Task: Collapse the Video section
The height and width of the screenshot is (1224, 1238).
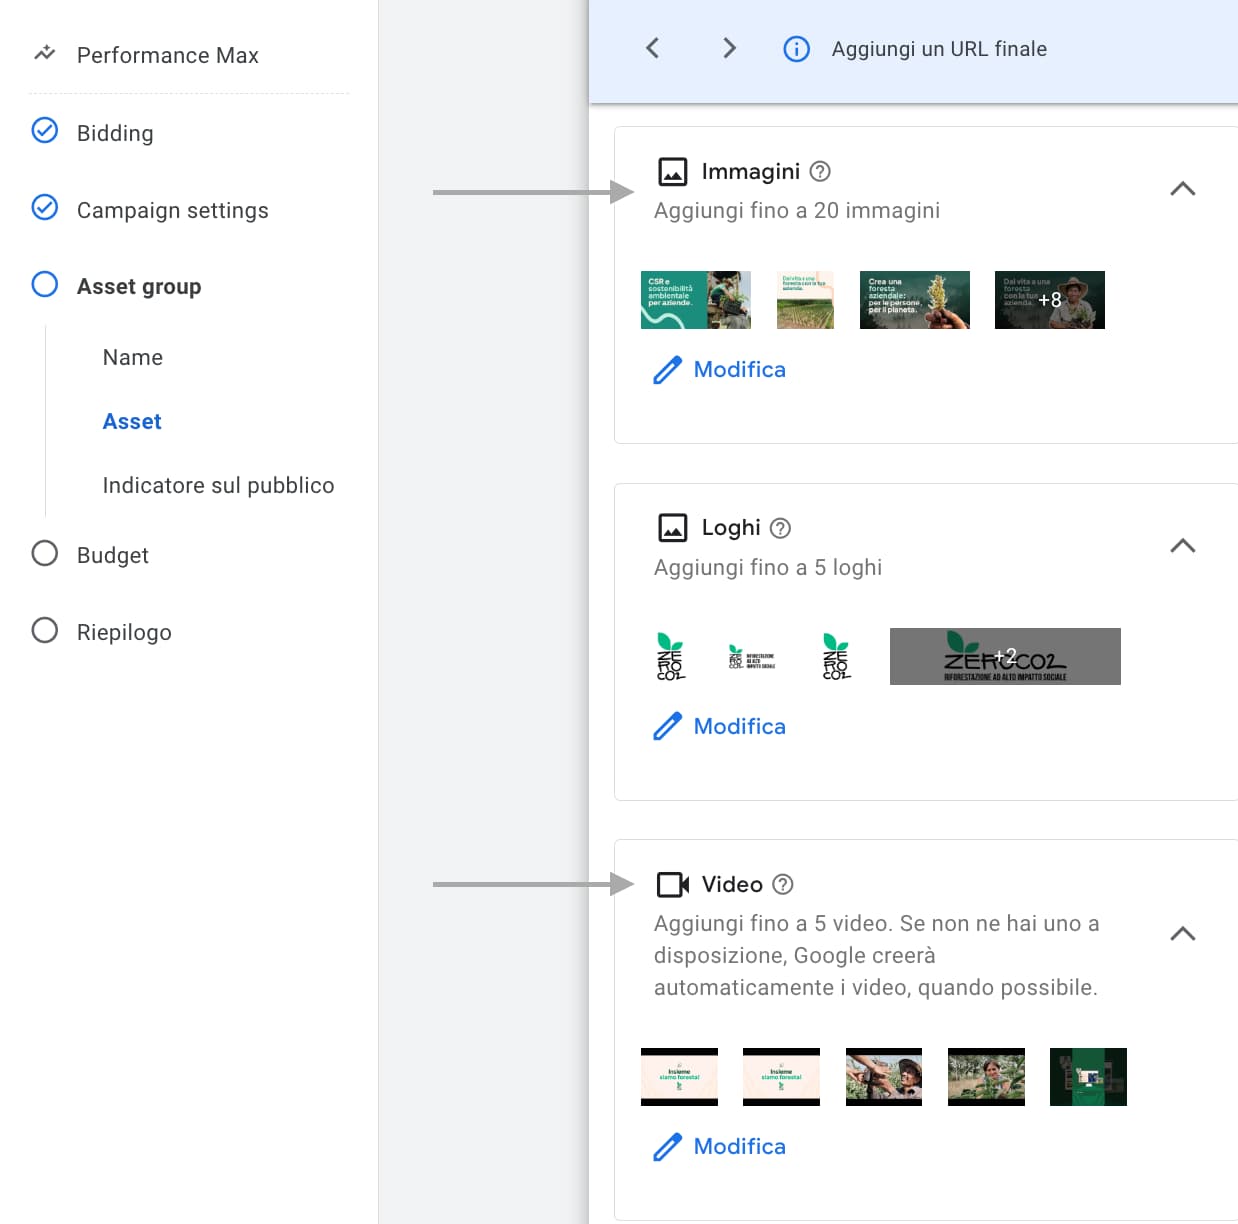Action: (x=1182, y=934)
